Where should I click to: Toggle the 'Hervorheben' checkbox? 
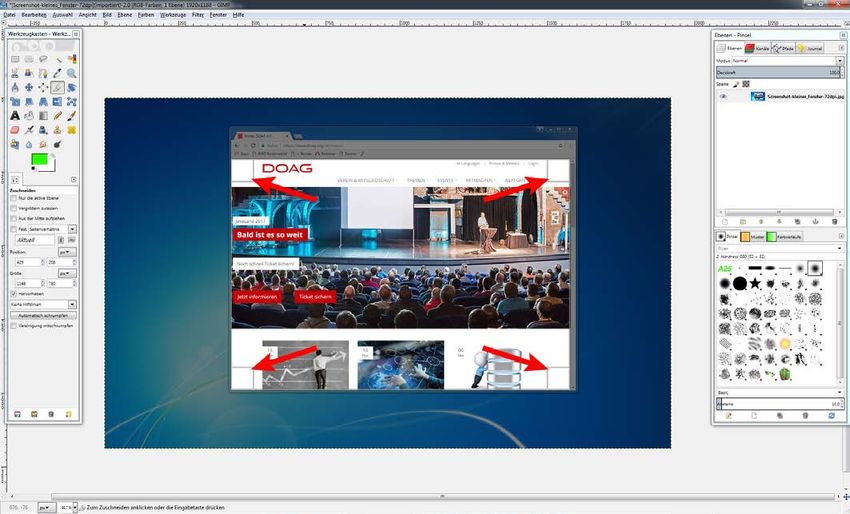13,294
